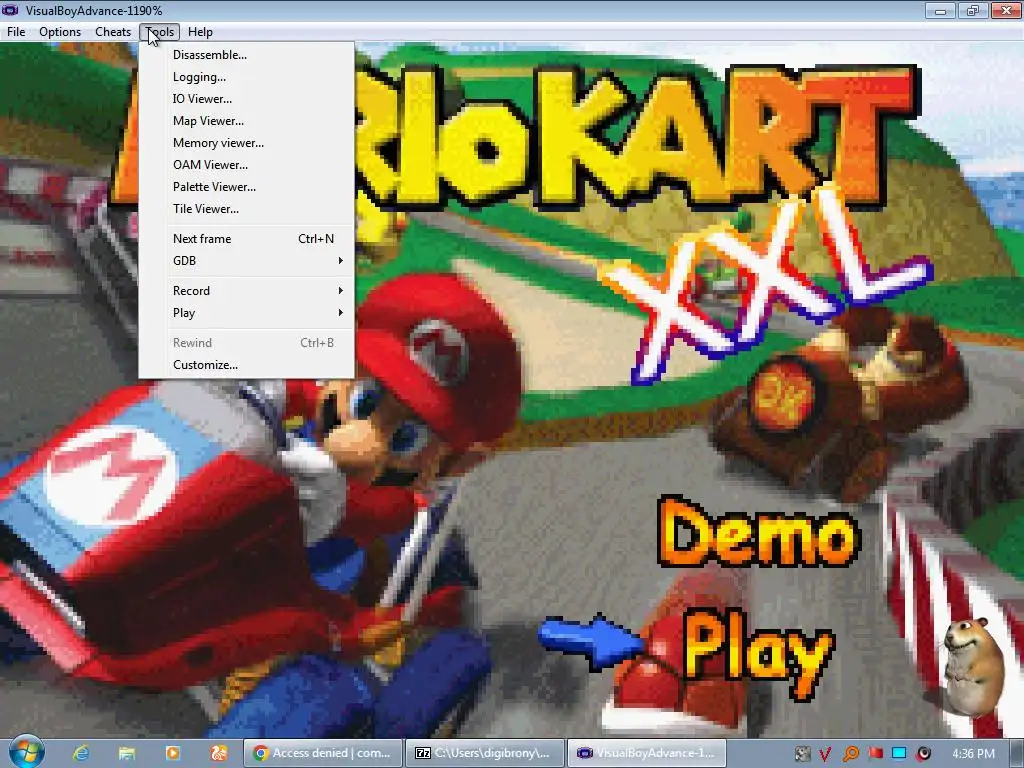Open the orange taskbar icon beside media player
Image resolution: width=1024 pixels, height=768 pixels.
[219, 753]
